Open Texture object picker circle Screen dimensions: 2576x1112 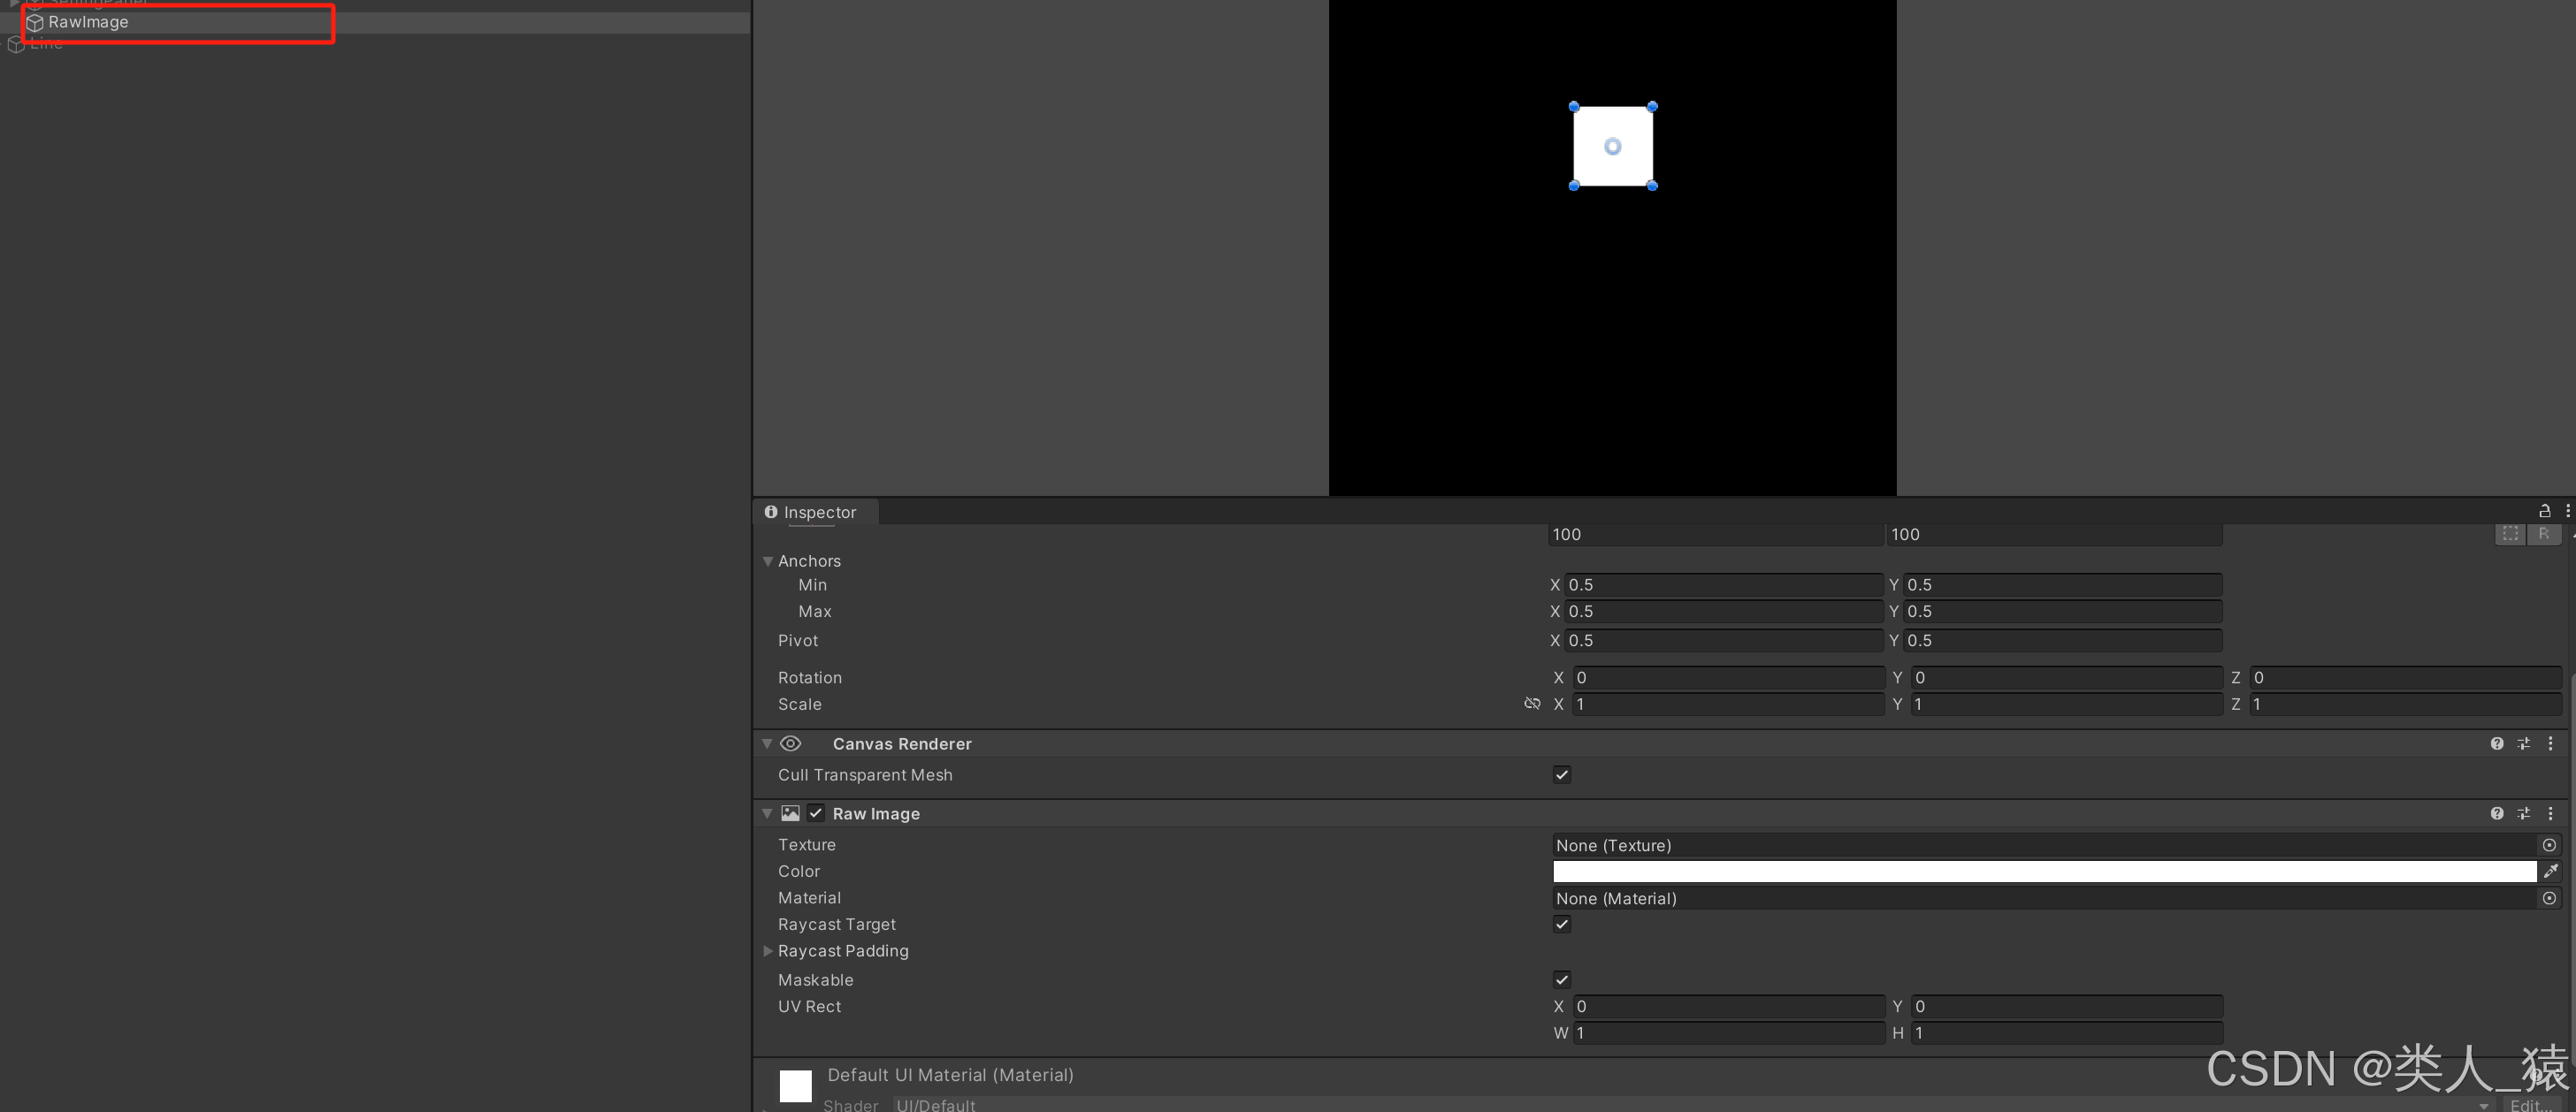2549,845
